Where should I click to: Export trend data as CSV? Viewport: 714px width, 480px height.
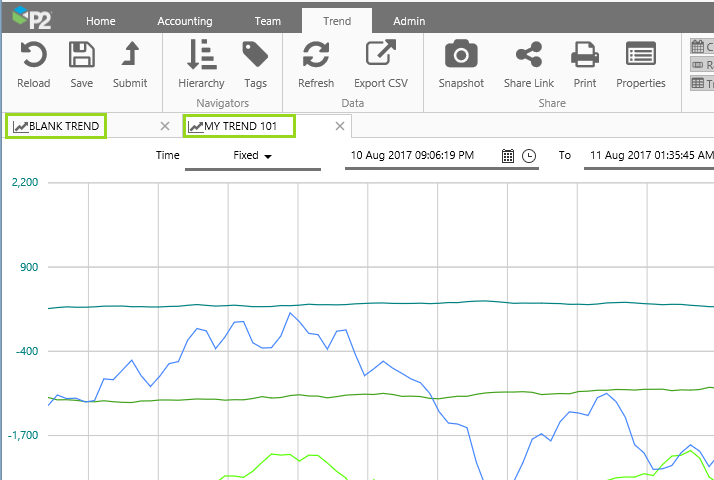pos(380,55)
